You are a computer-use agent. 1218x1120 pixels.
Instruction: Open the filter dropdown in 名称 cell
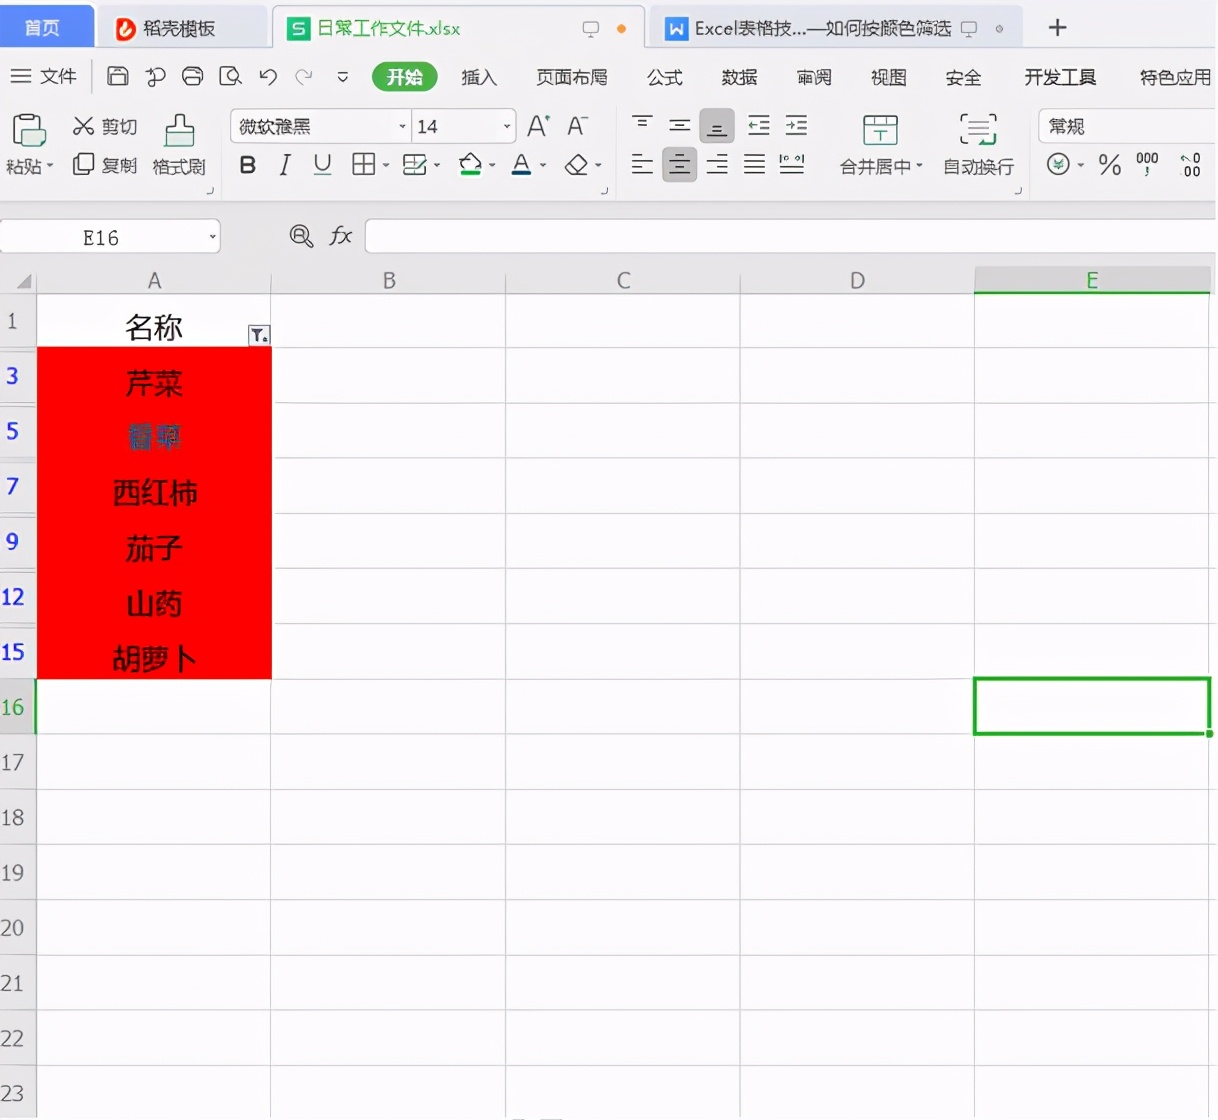click(x=259, y=335)
